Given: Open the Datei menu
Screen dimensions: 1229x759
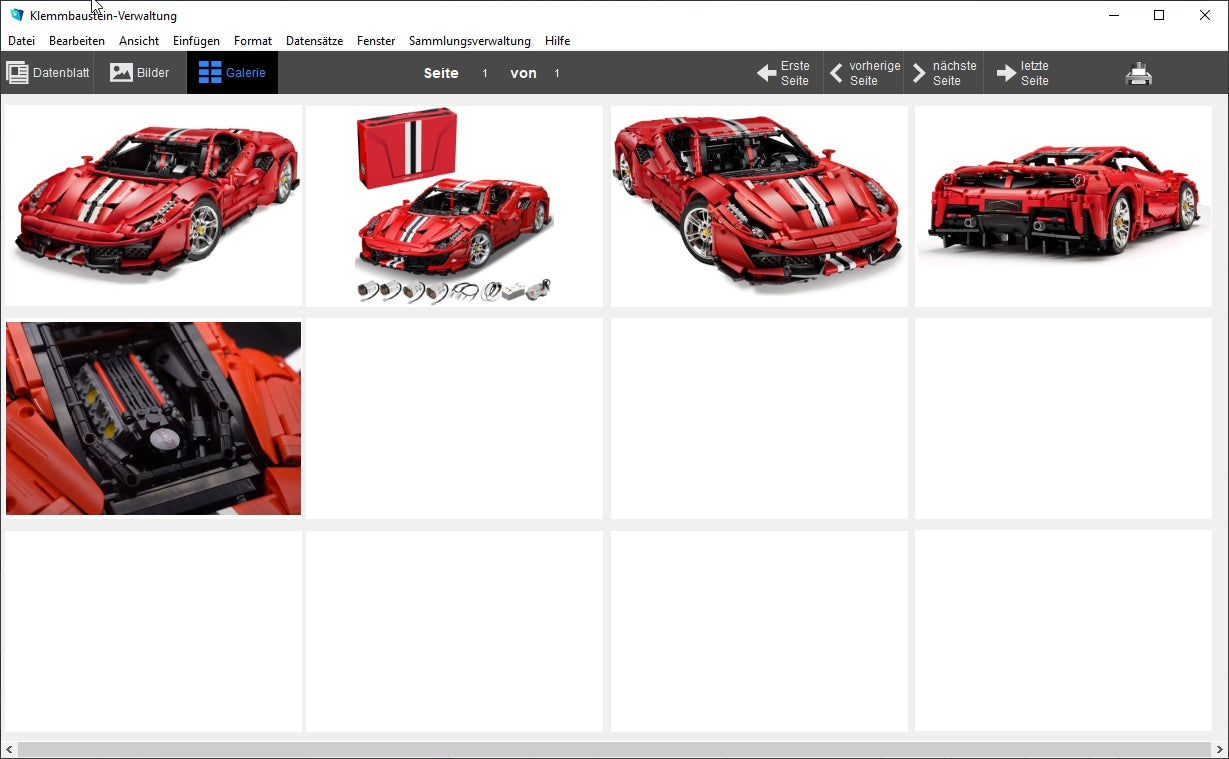Looking at the screenshot, I should coord(21,41).
